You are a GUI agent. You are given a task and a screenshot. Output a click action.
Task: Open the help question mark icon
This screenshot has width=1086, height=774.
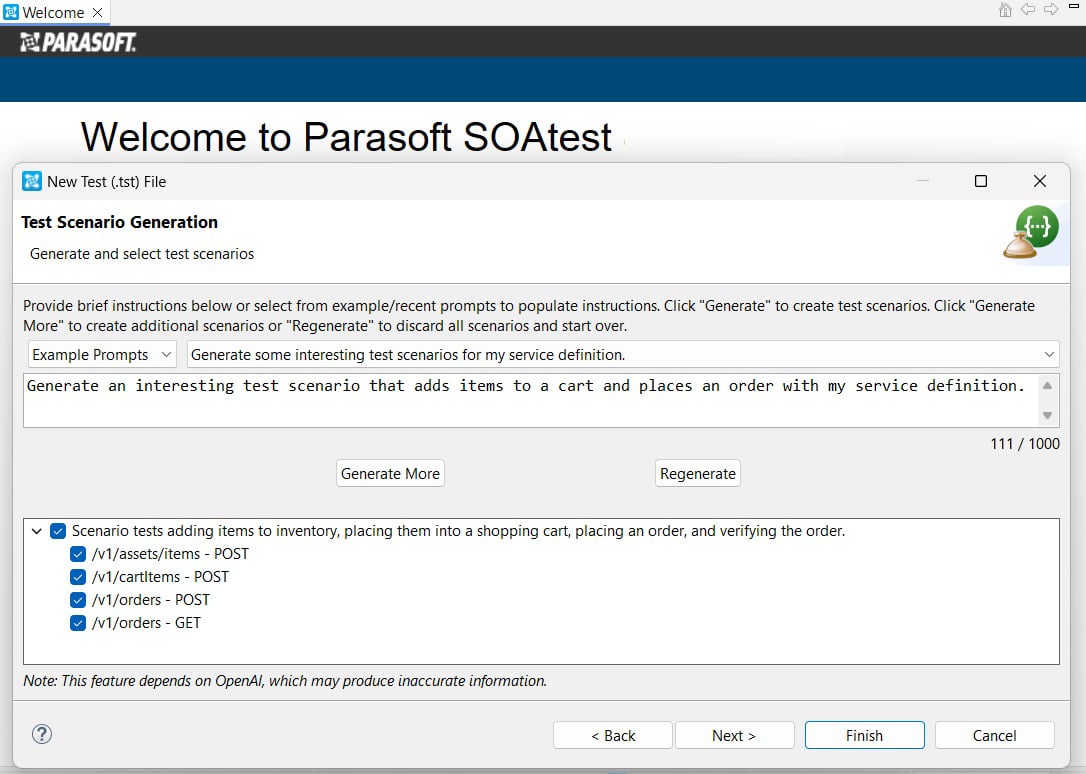tap(42, 734)
